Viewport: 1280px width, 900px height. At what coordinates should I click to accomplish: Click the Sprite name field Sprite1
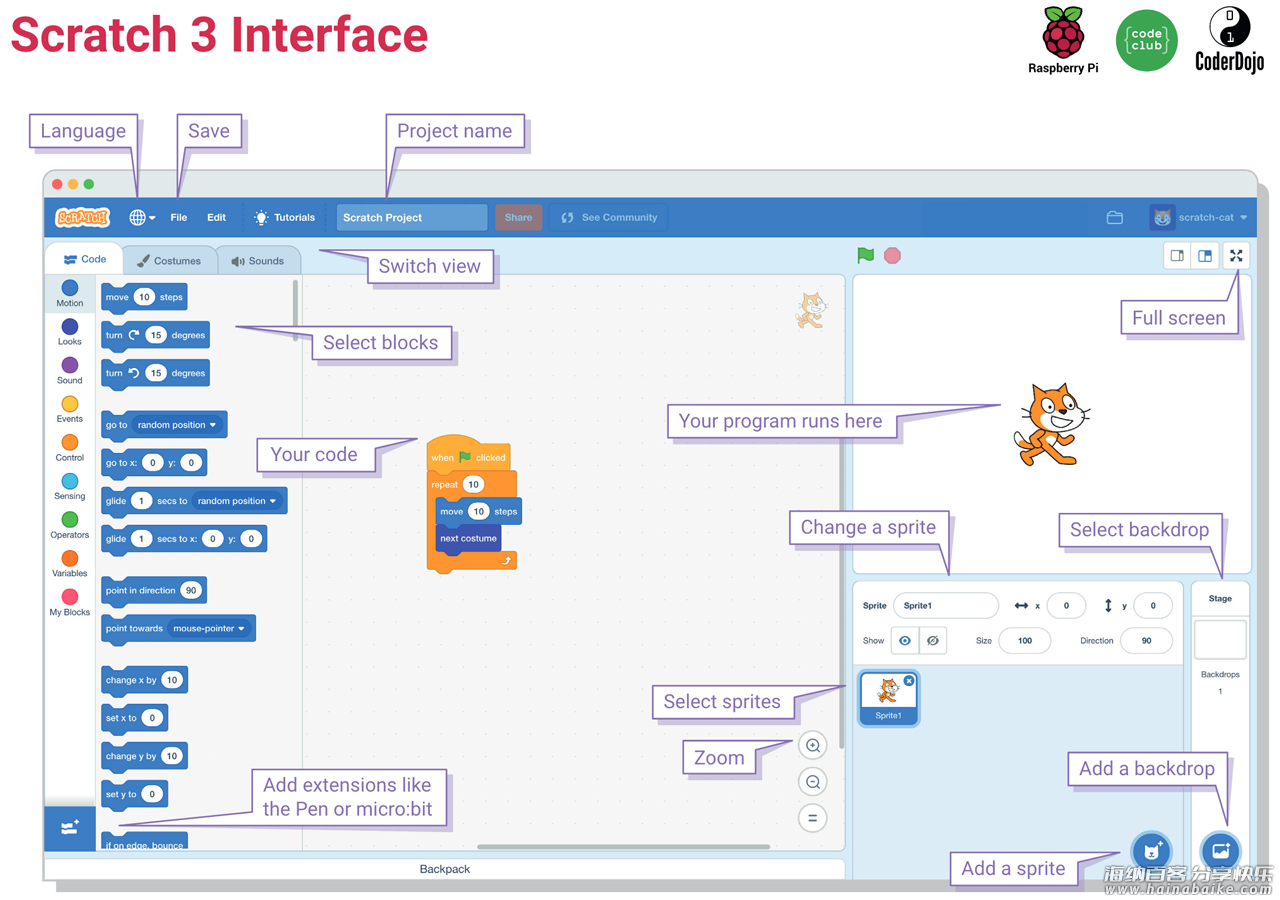click(946, 606)
